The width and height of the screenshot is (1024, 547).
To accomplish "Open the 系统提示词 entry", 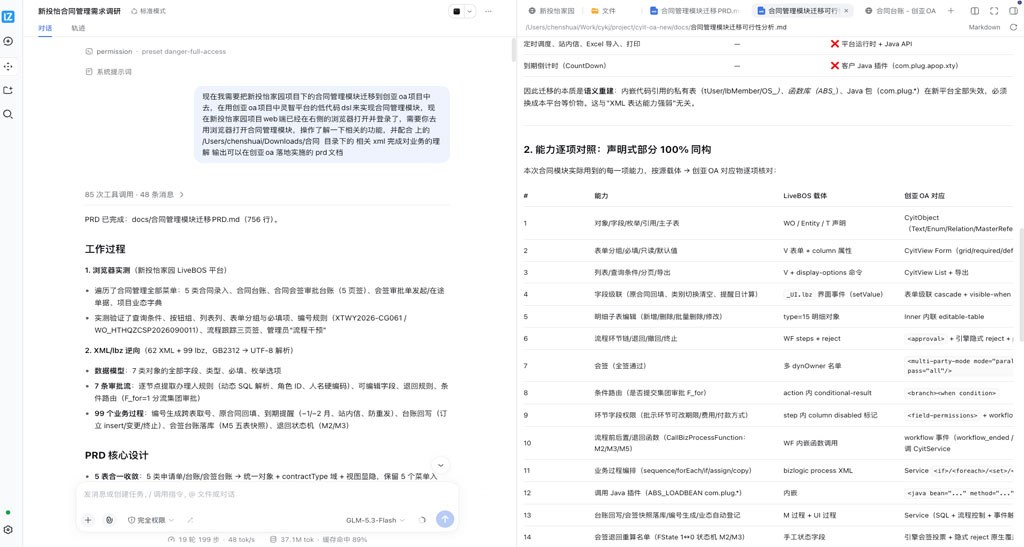I will (108, 72).
